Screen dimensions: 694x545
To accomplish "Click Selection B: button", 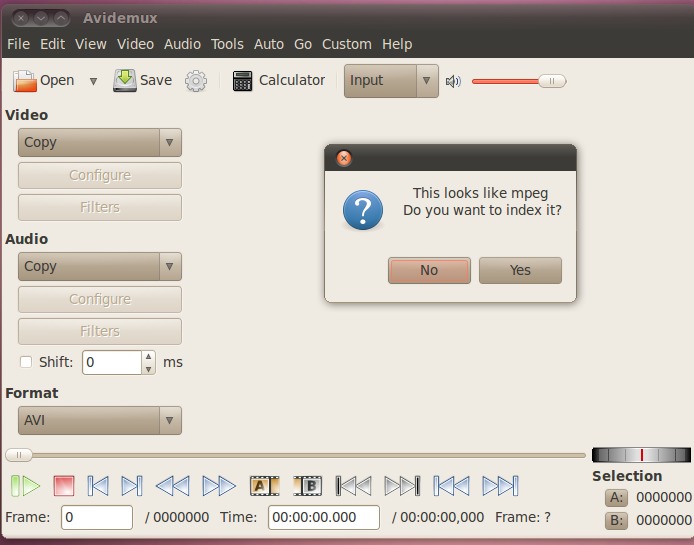I will click(616, 520).
